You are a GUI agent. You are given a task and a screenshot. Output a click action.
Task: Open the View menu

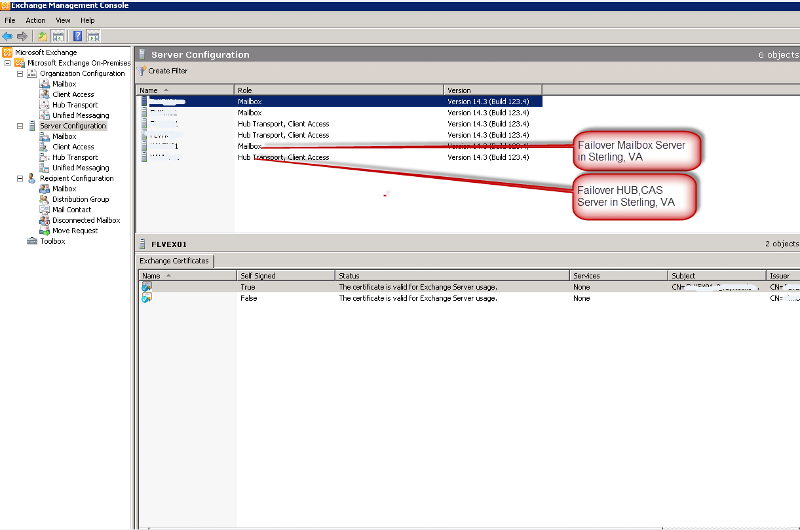pyautogui.click(x=63, y=20)
